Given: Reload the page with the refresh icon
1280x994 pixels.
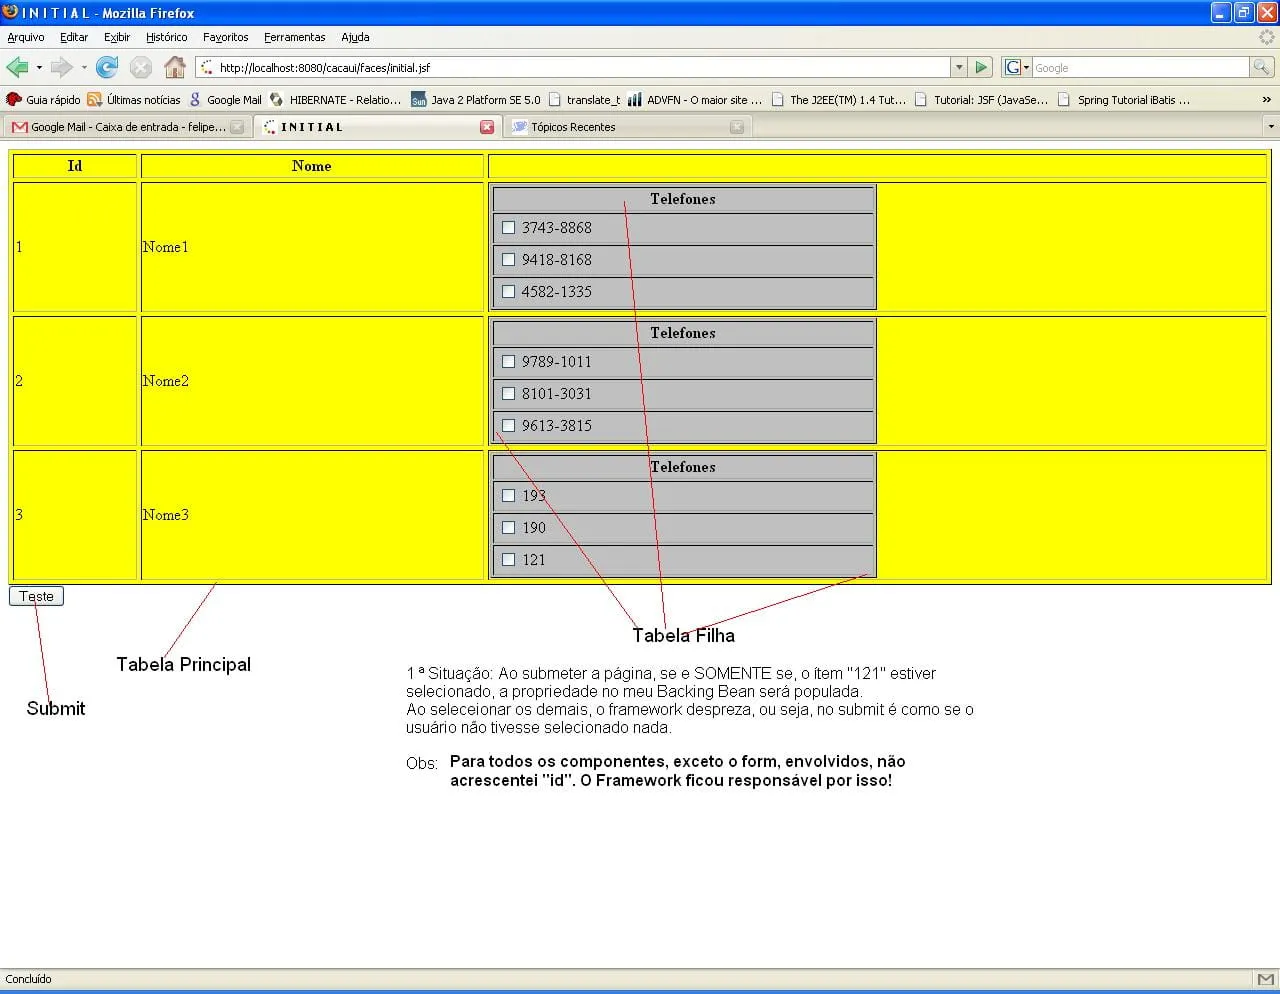Looking at the screenshot, I should (x=107, y=68).
